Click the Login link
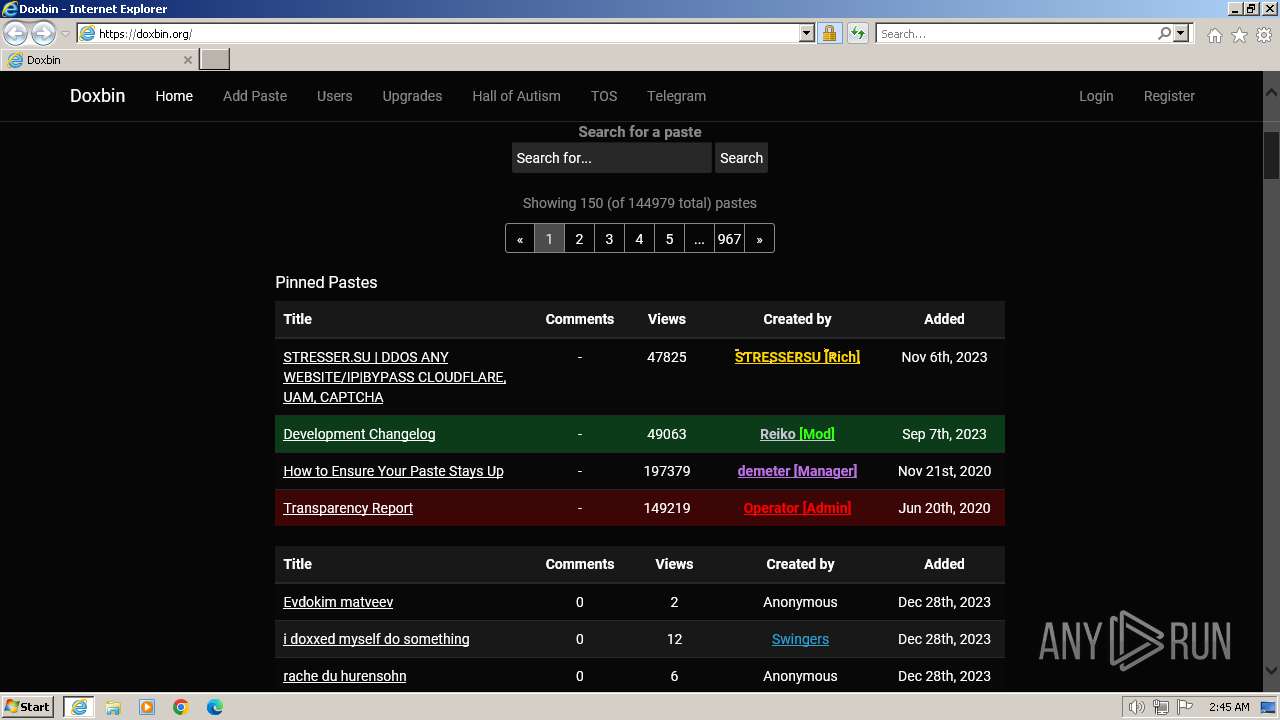Screen dimensions: 1280x720 pyautogui.click(x=1096, y=96)
